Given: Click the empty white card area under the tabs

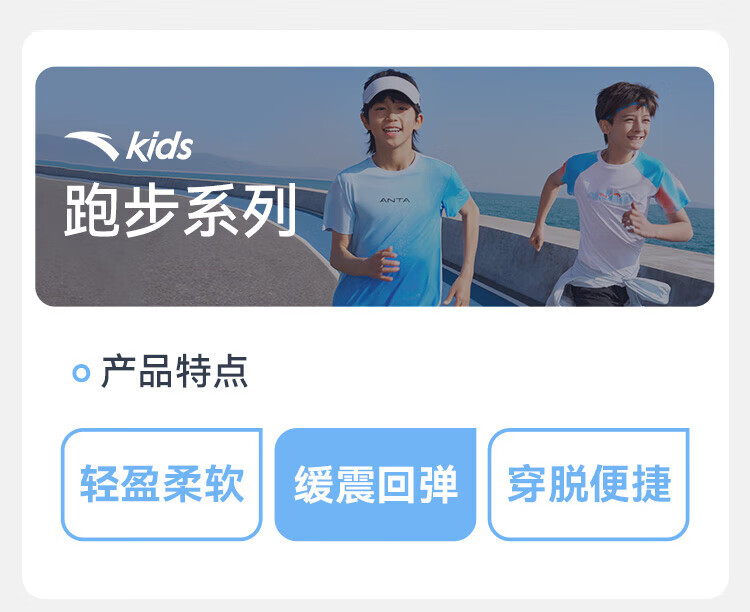Looking at the screenshot, I should point(375,569).
